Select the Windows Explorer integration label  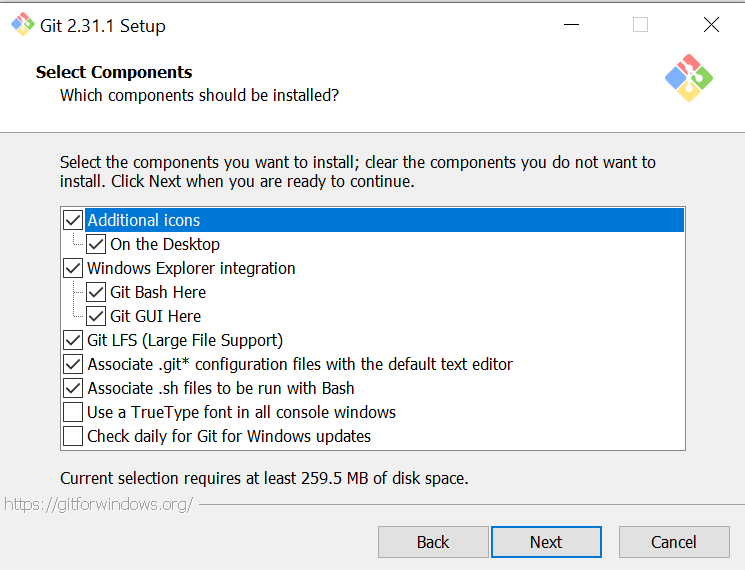[191, 268]
